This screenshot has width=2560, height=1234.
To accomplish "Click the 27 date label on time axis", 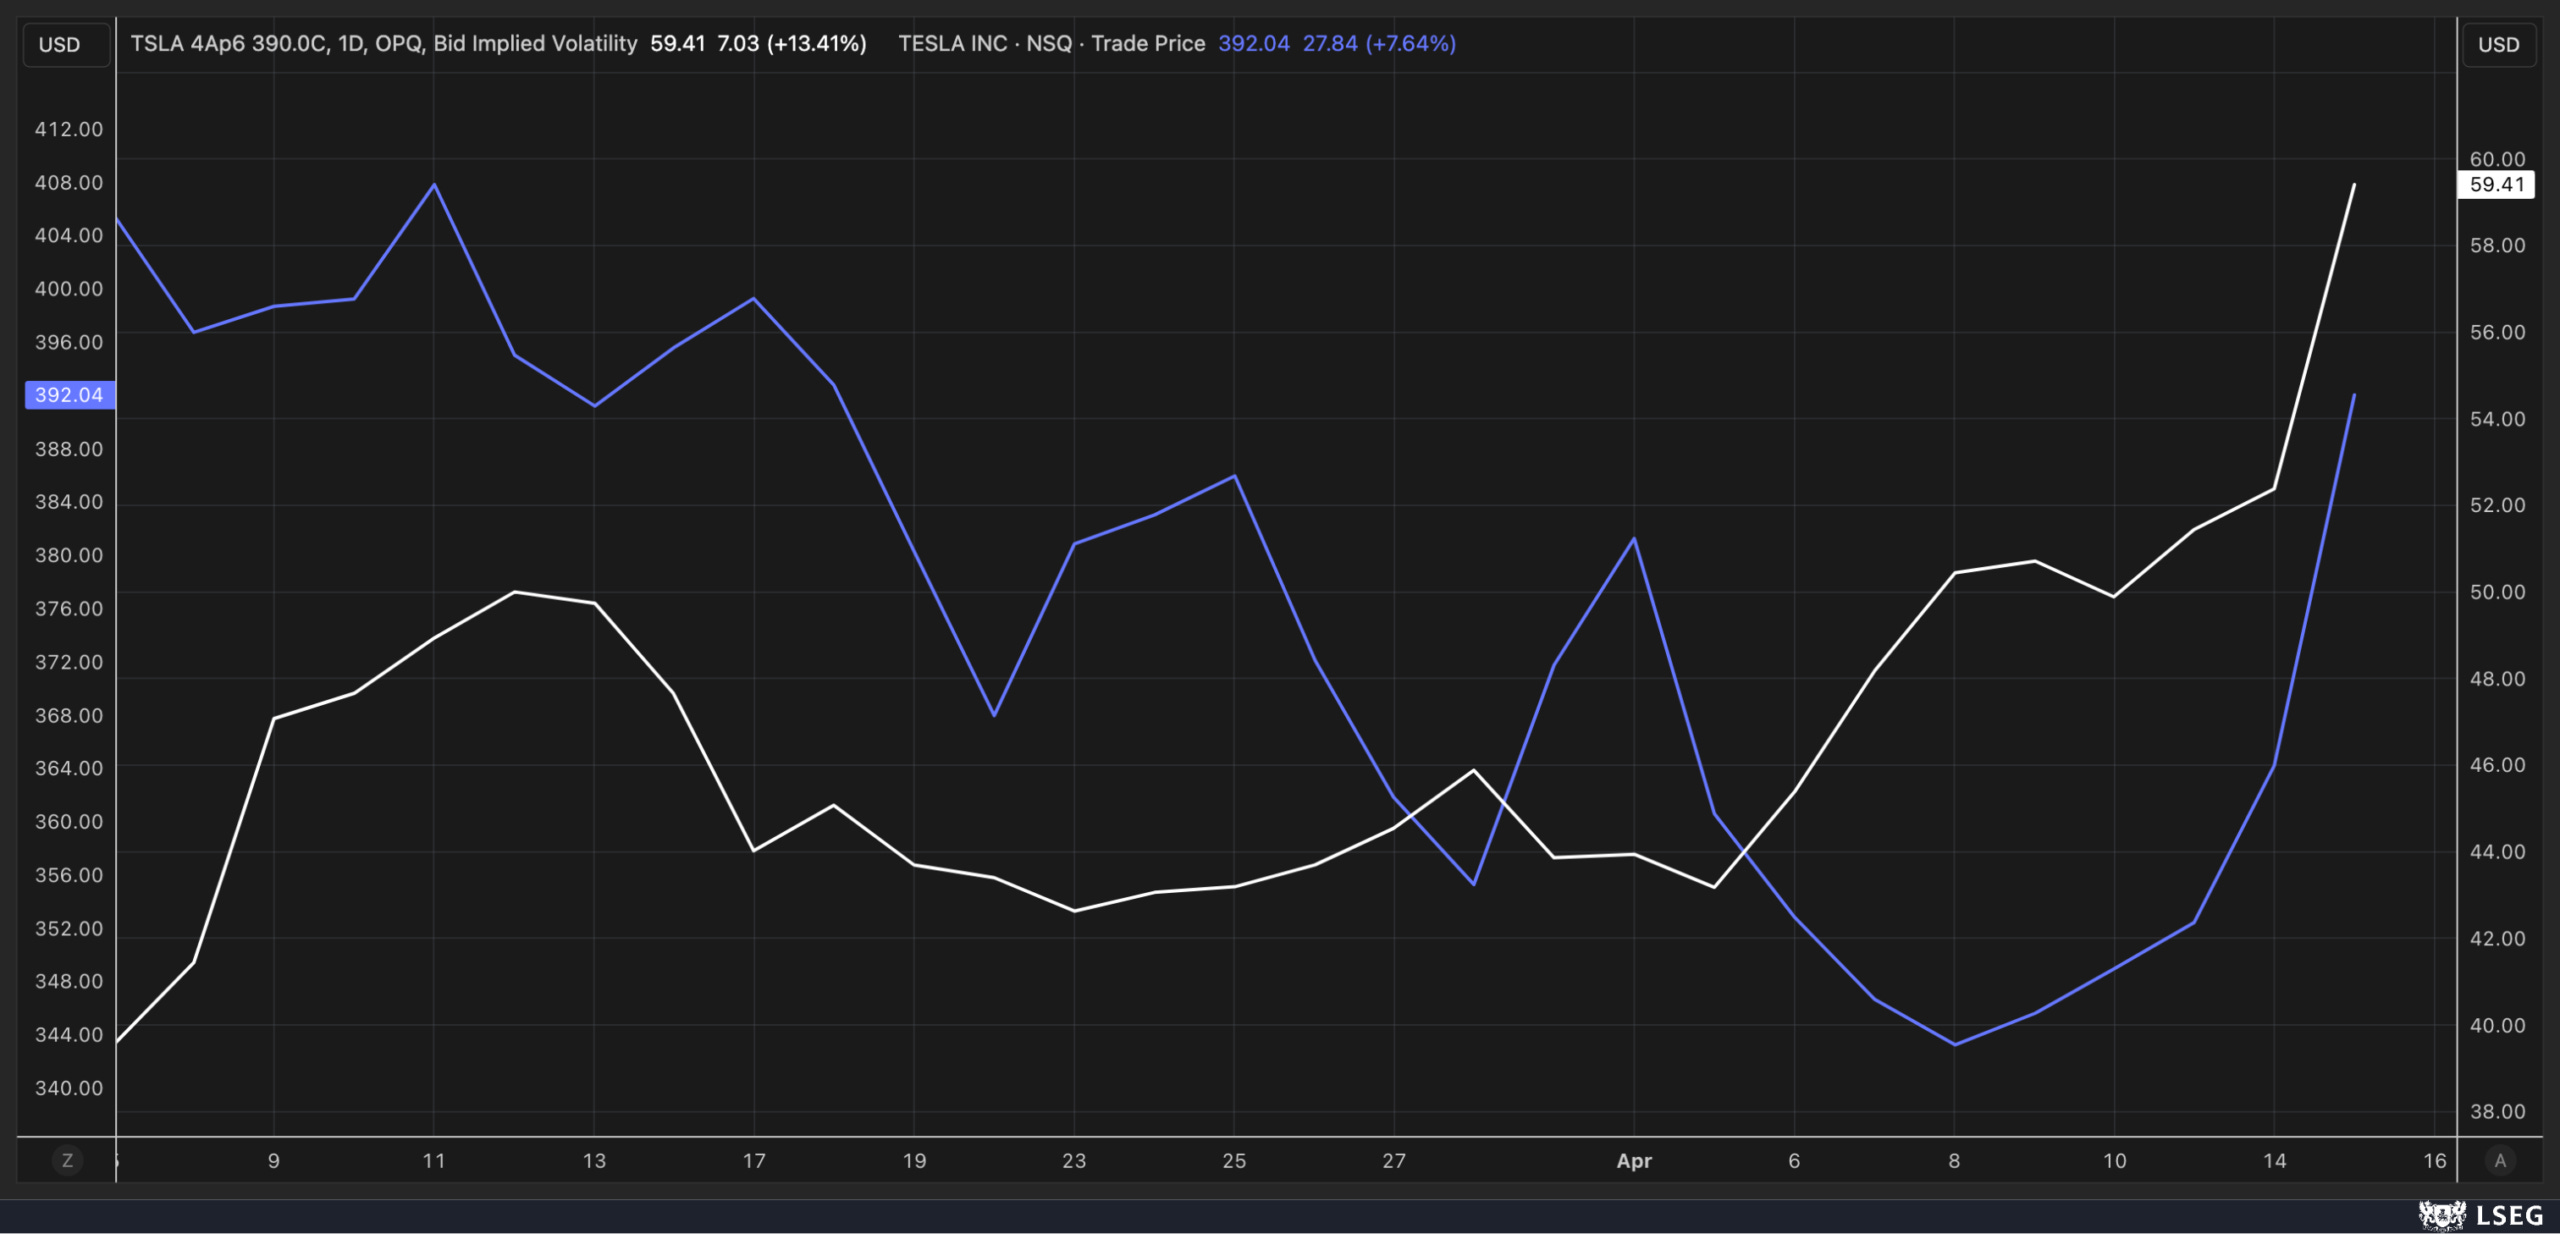I will 1394,1161.
